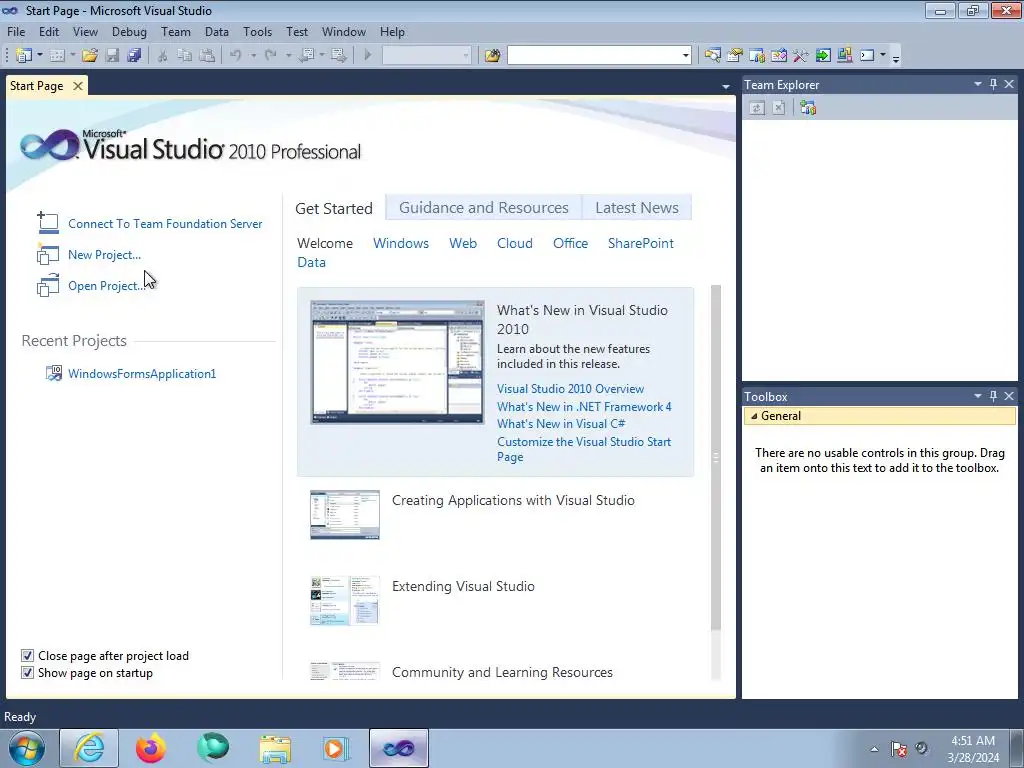
Task: Open Solution Explorer from the toolbar icon
Action: click(712, 56)
